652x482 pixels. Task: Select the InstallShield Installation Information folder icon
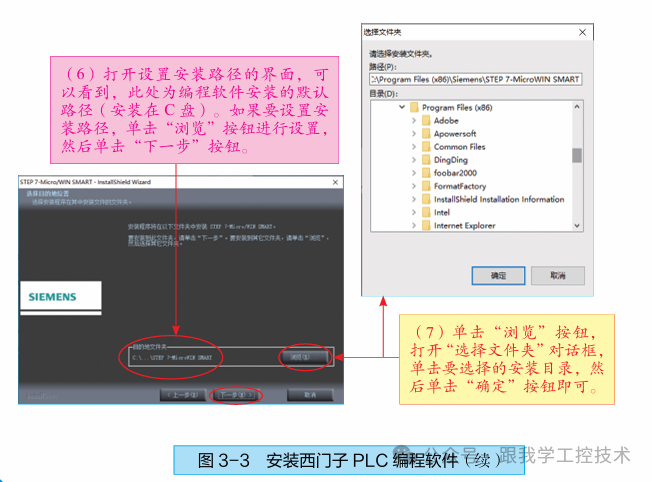coord(426,200)
